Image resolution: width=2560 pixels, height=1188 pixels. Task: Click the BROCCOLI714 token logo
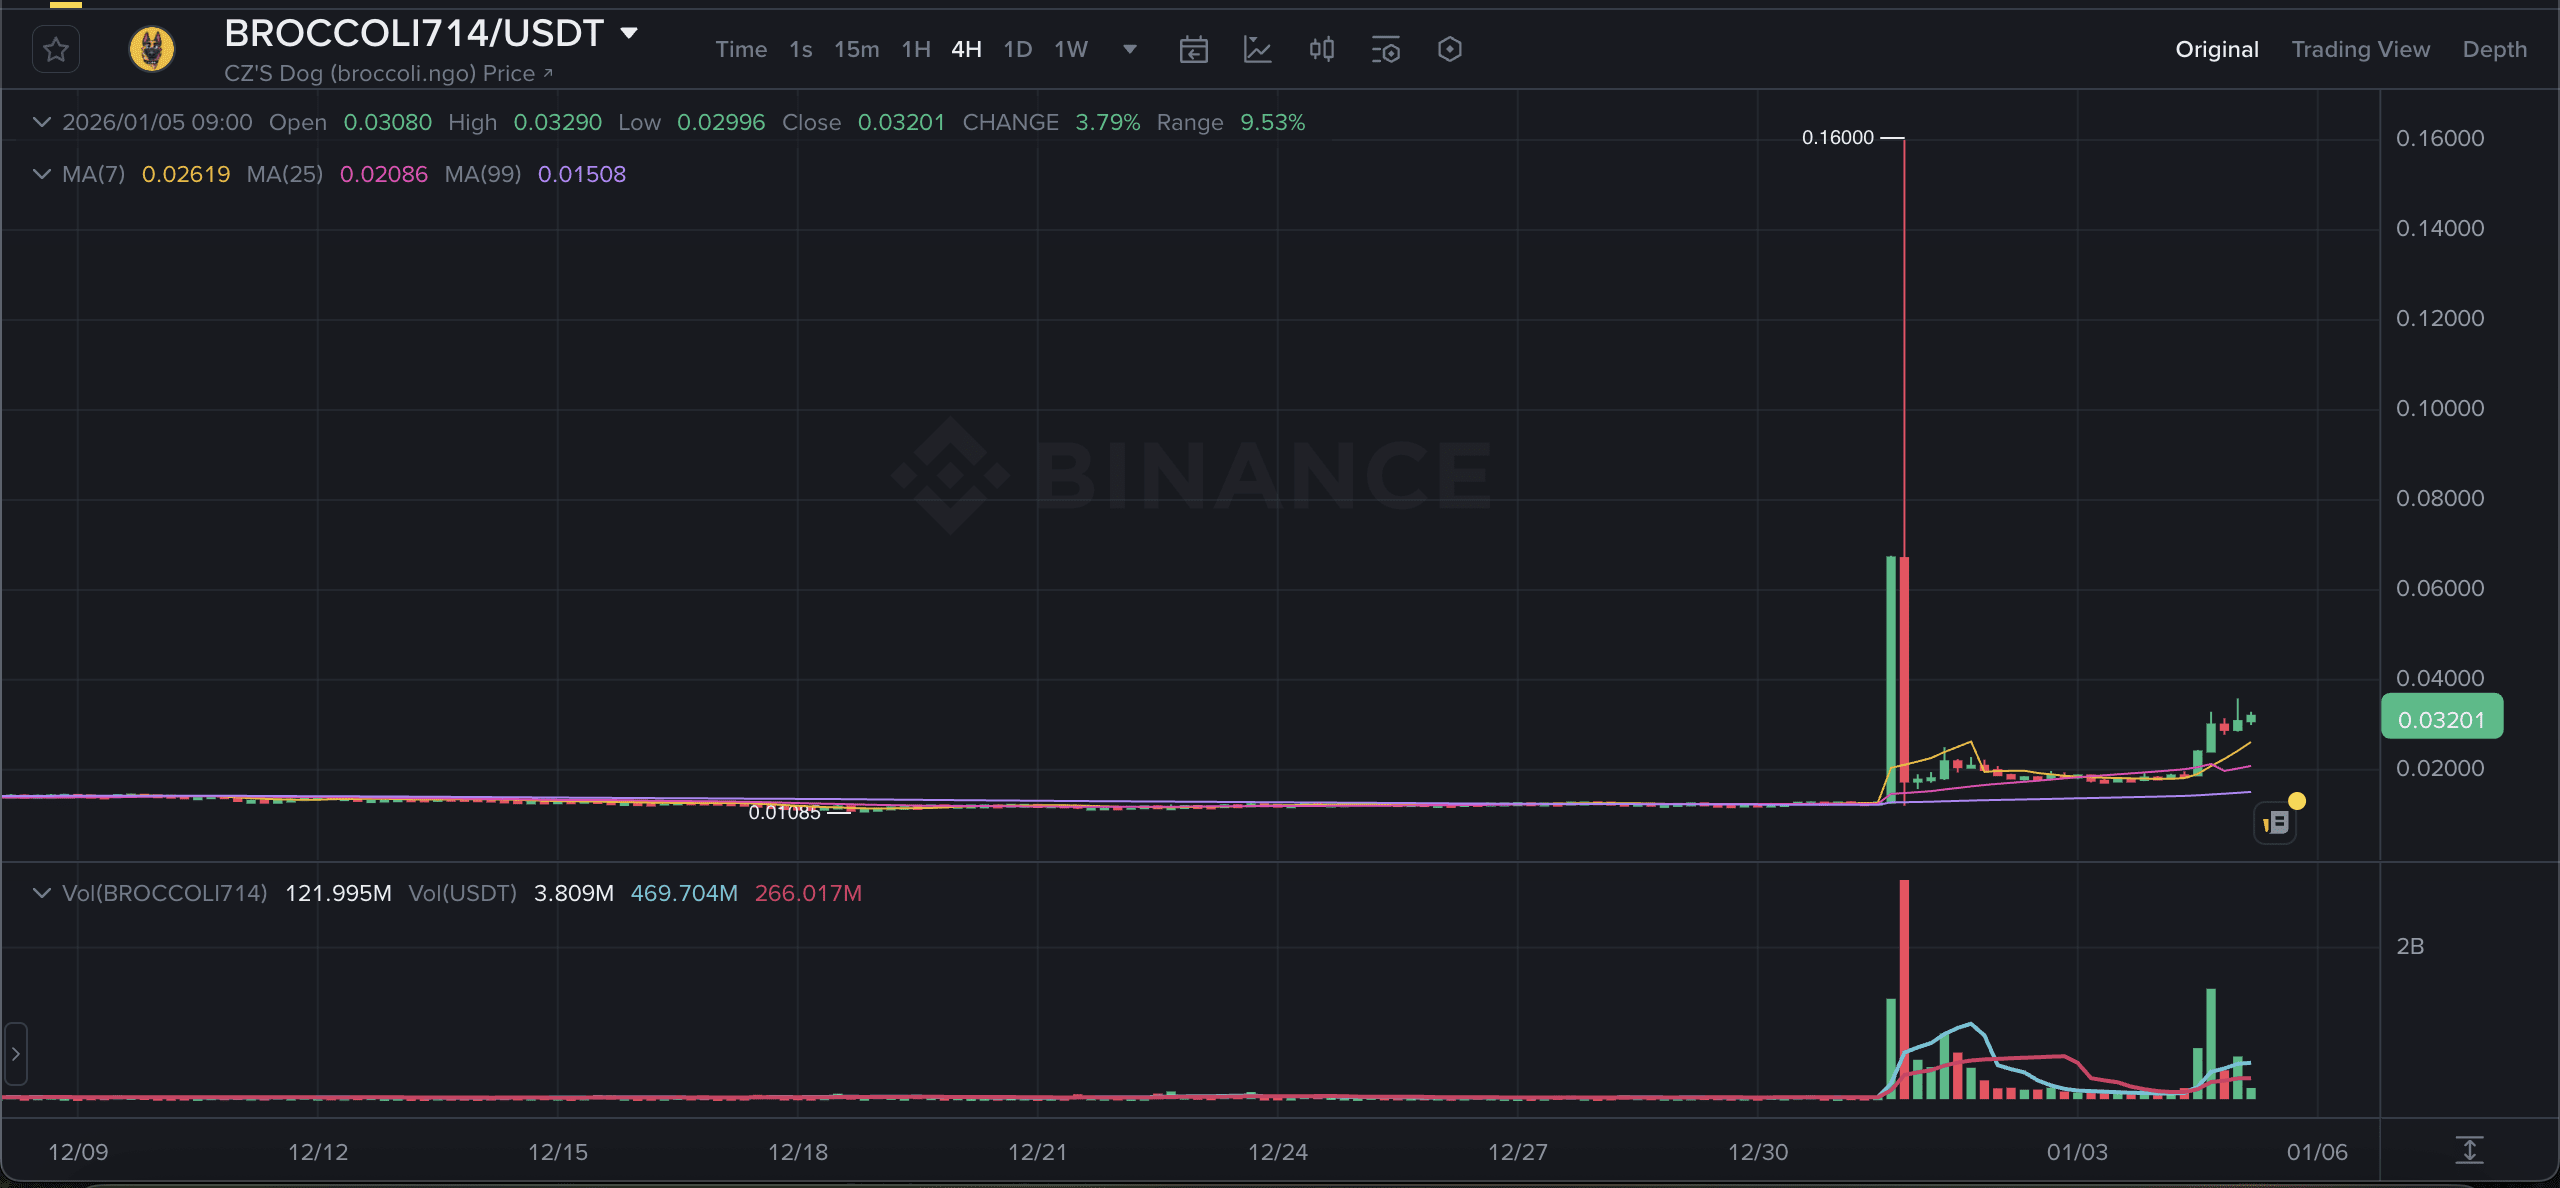[152, 48]
